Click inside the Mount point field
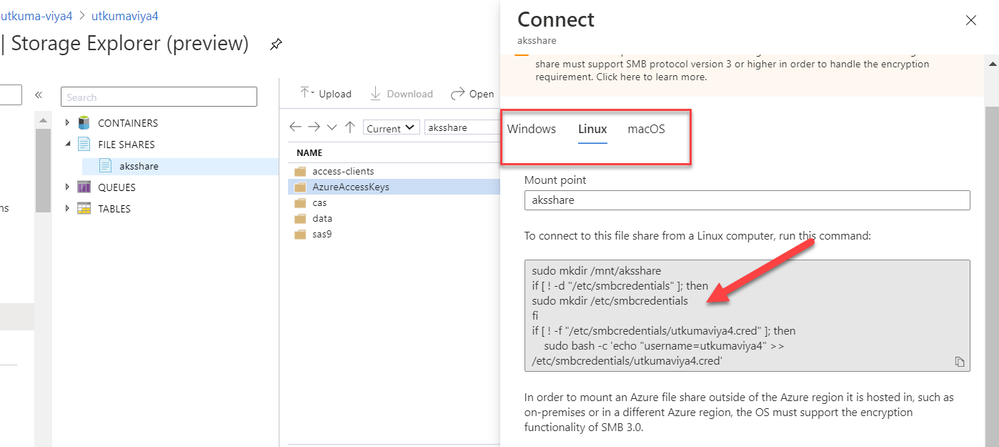The image size is (999, 447). 747,200
